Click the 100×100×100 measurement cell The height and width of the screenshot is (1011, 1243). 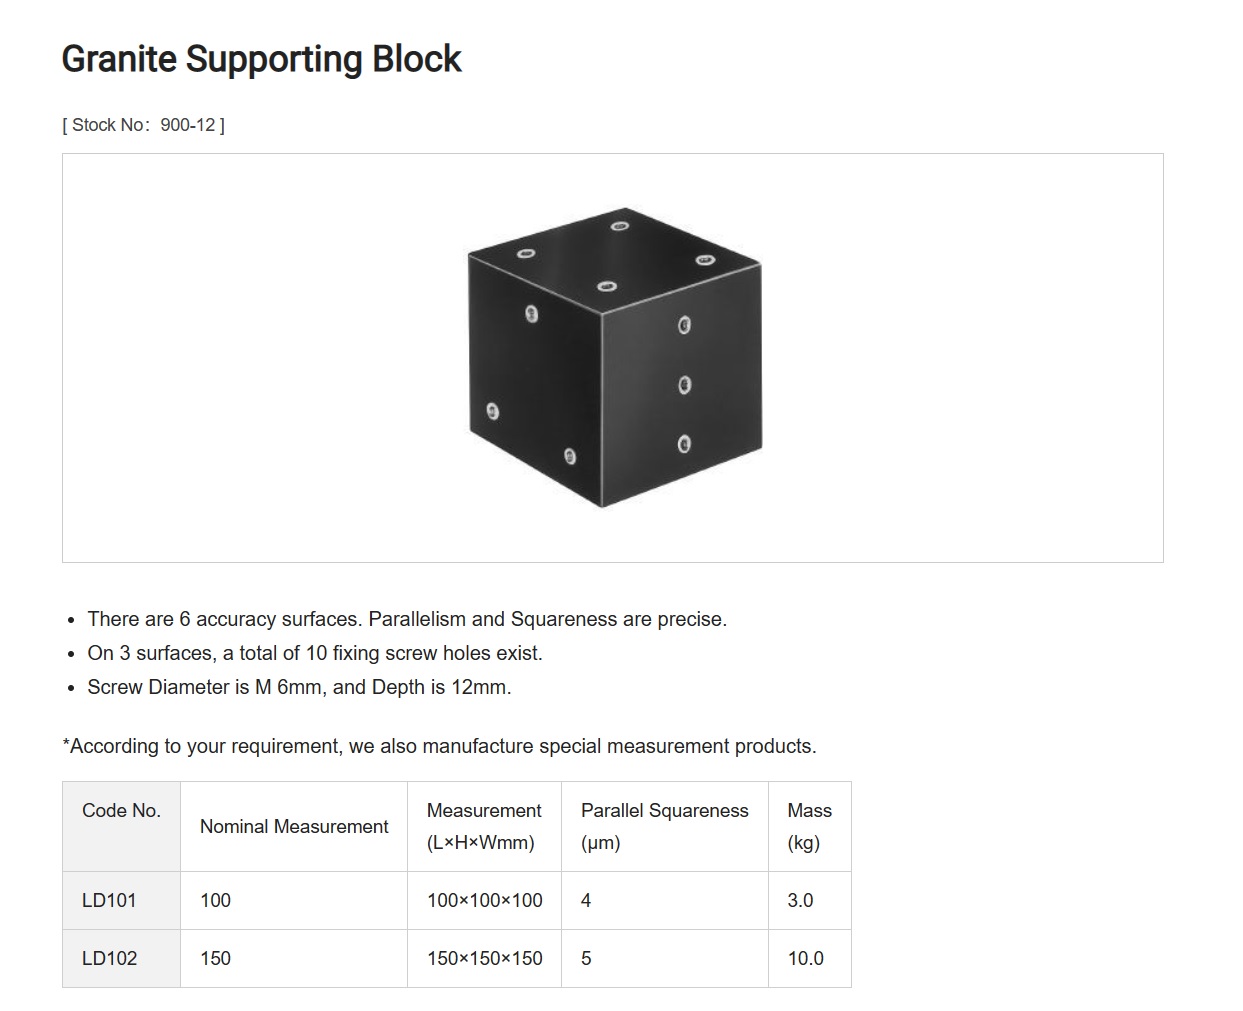point(485,900)
